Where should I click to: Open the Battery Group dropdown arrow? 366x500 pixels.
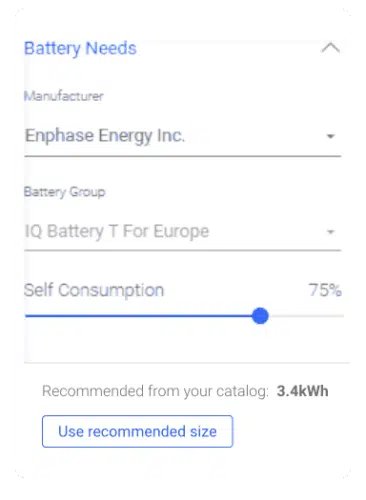pos(330,232)
